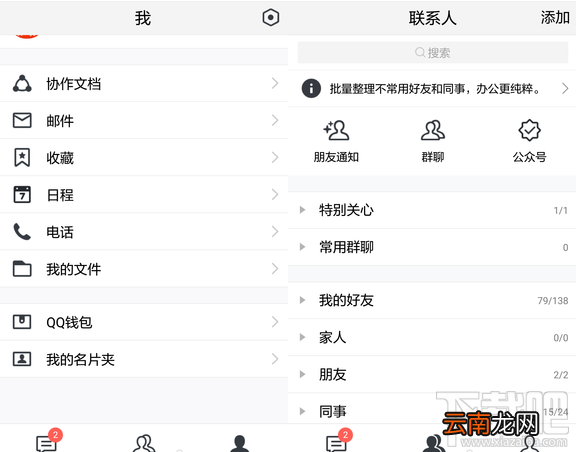Expand the 常用群聊 group triangle
Screen dimensions: 576x452
tap(302, 247)
